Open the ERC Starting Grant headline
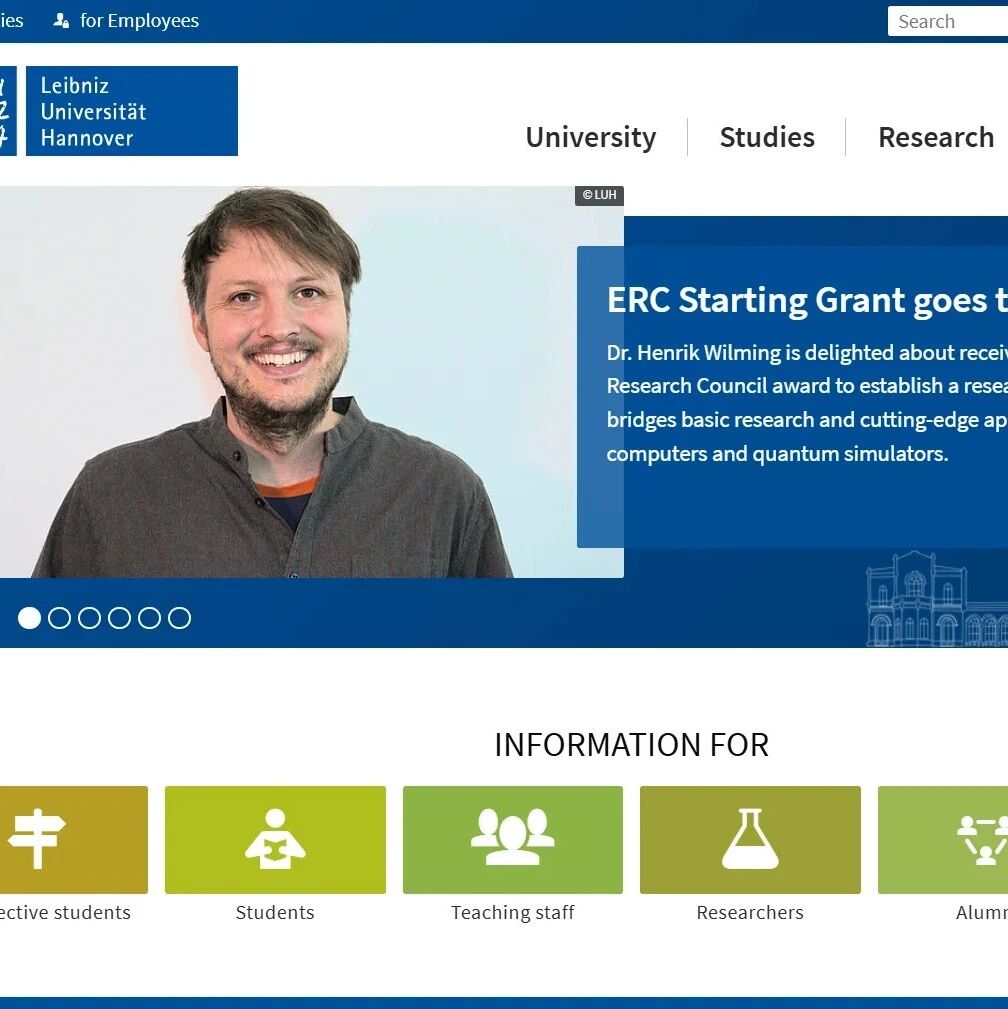Screen dimensions: 1008x1009 807,301
